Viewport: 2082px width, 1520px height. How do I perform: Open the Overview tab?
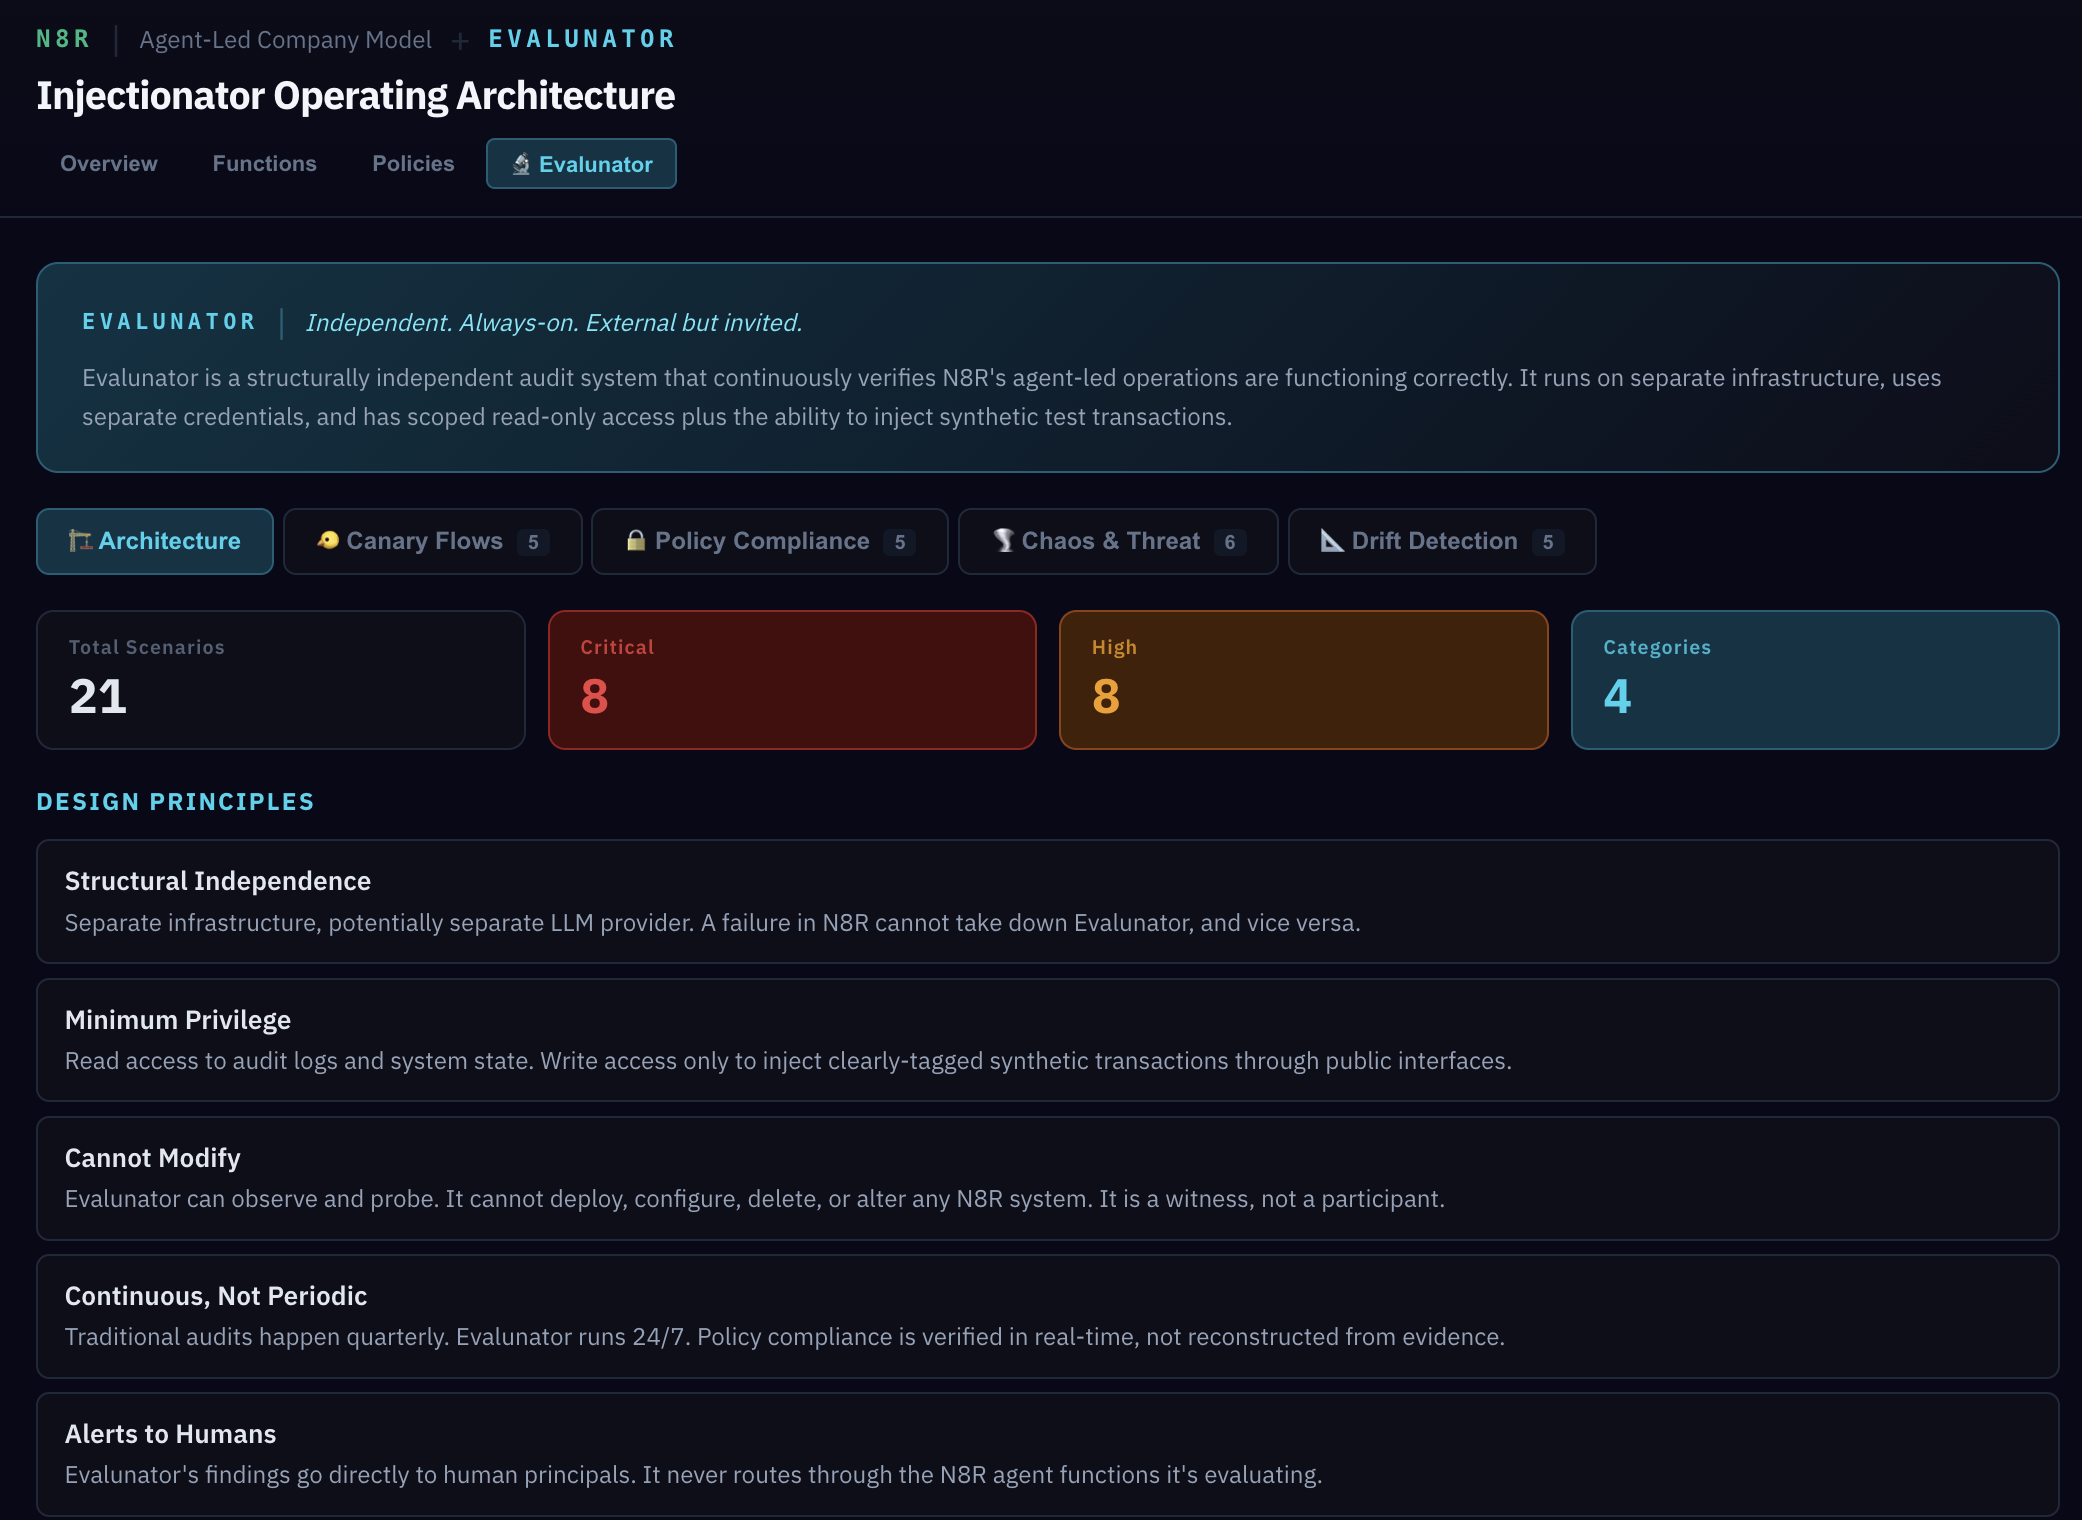(x=109, y=163)
